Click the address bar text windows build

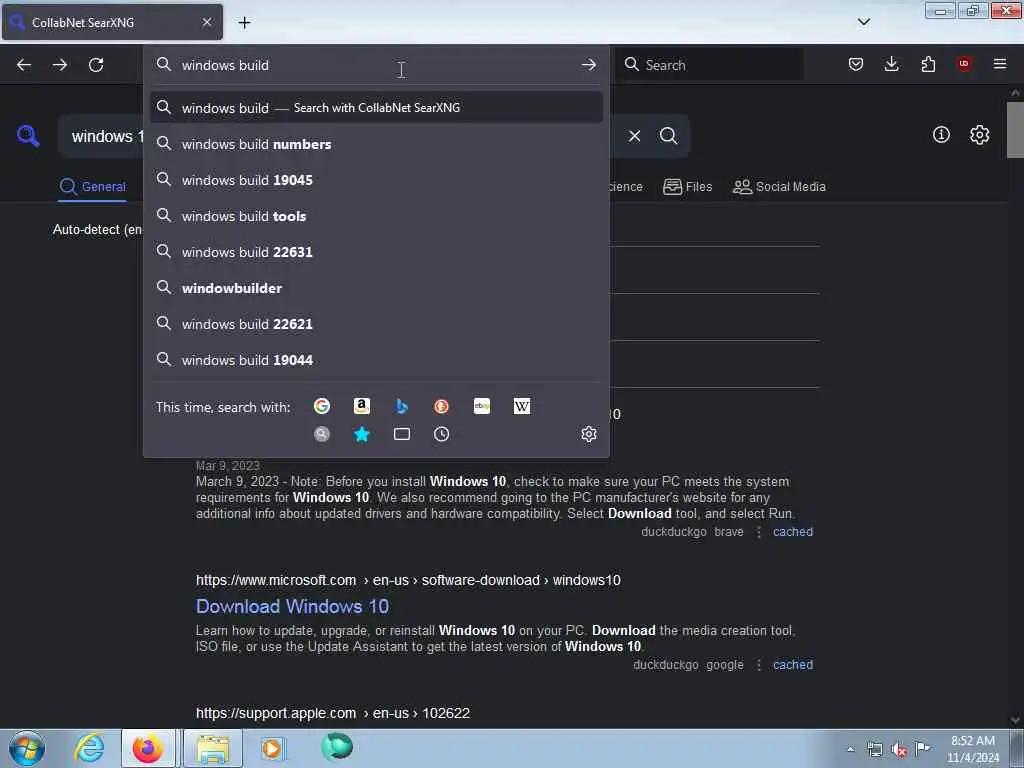tap(225, 65)
